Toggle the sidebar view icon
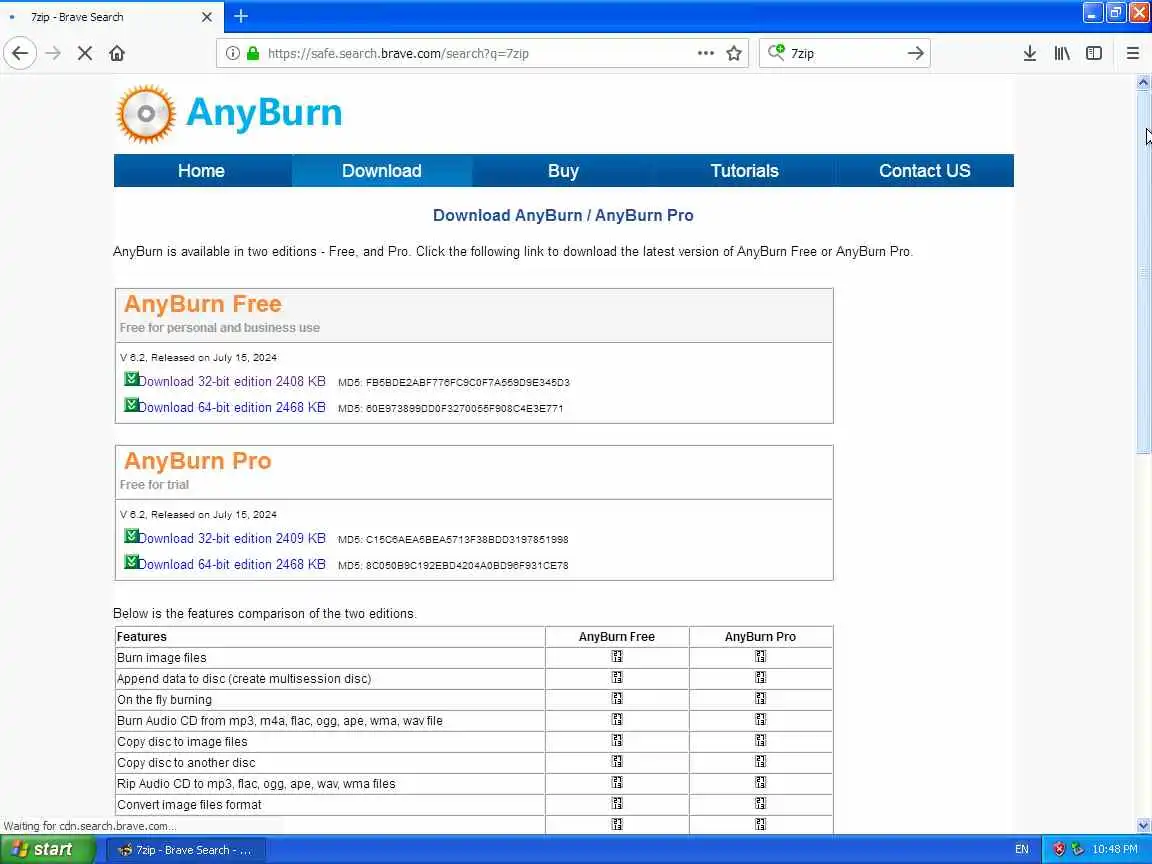The image size is (1152, 864). 1093,53
